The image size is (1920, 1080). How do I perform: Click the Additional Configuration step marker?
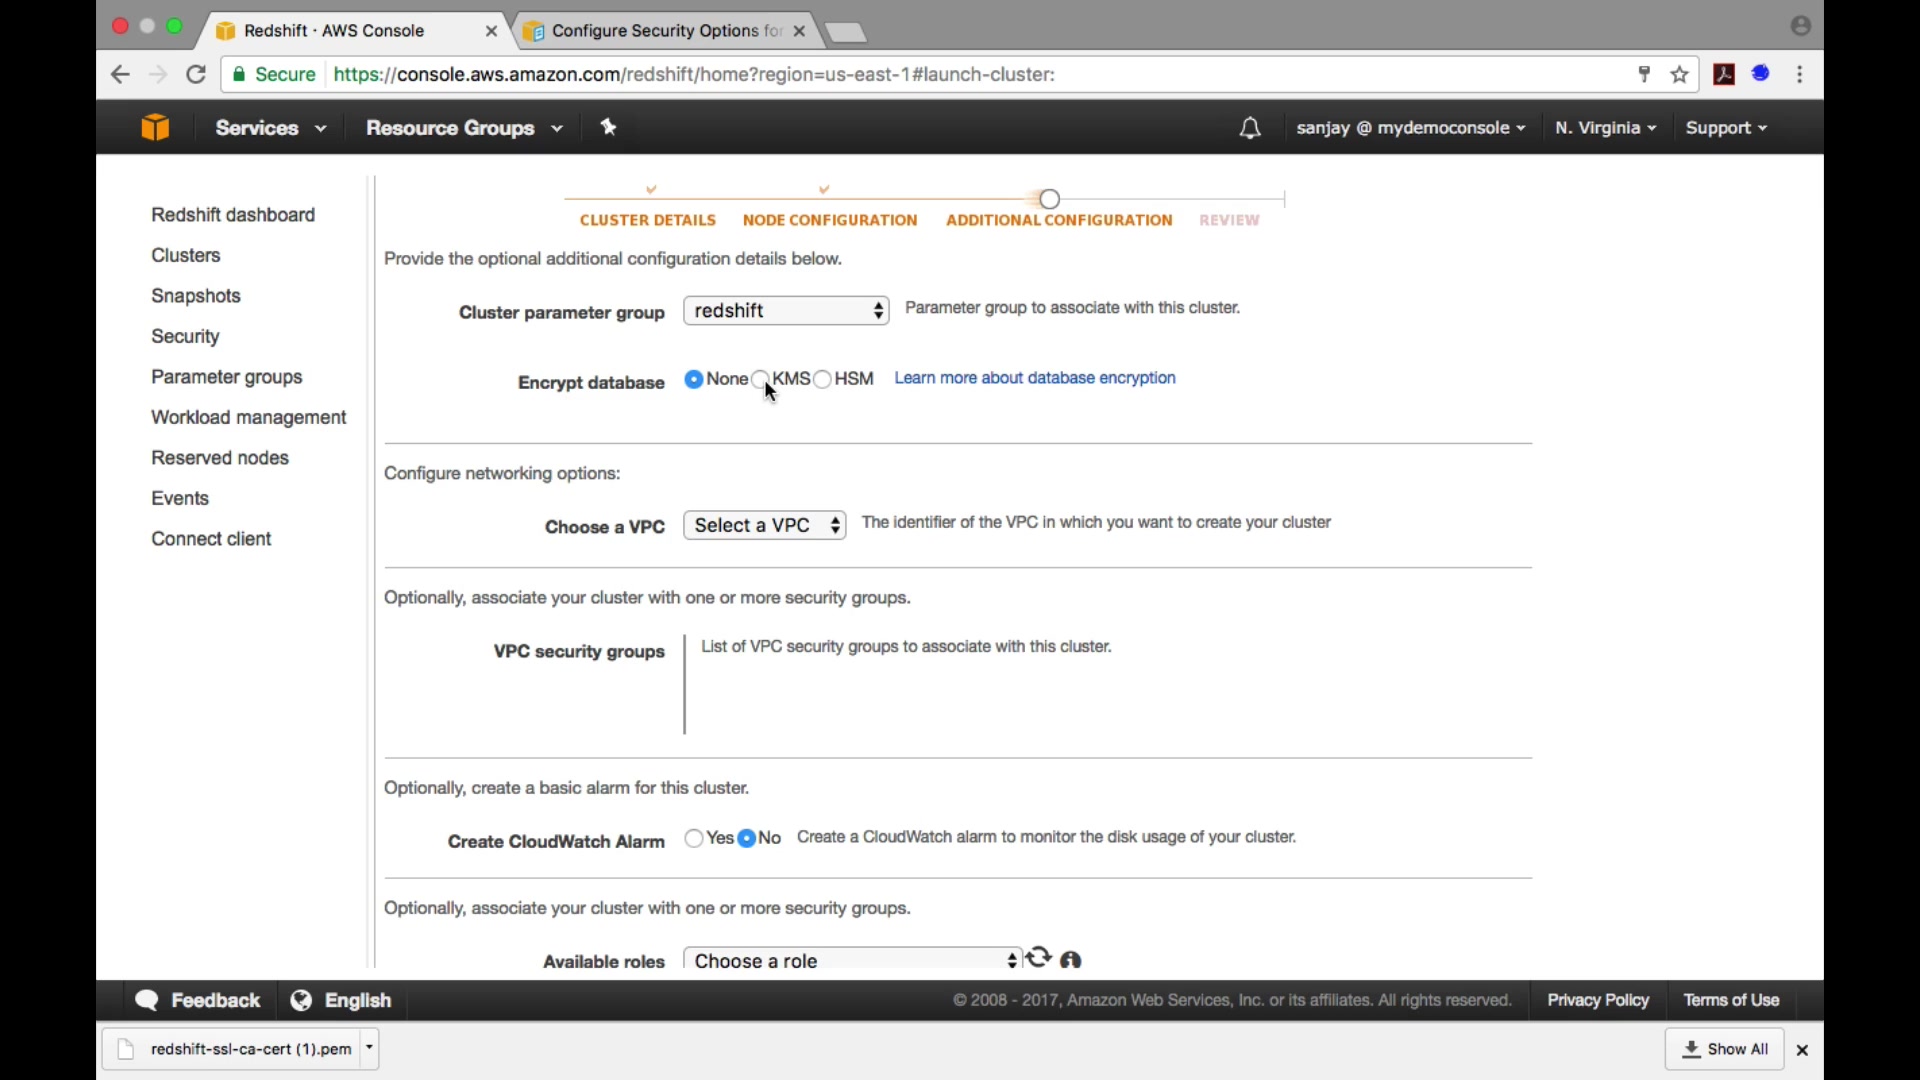[1050, 199]
